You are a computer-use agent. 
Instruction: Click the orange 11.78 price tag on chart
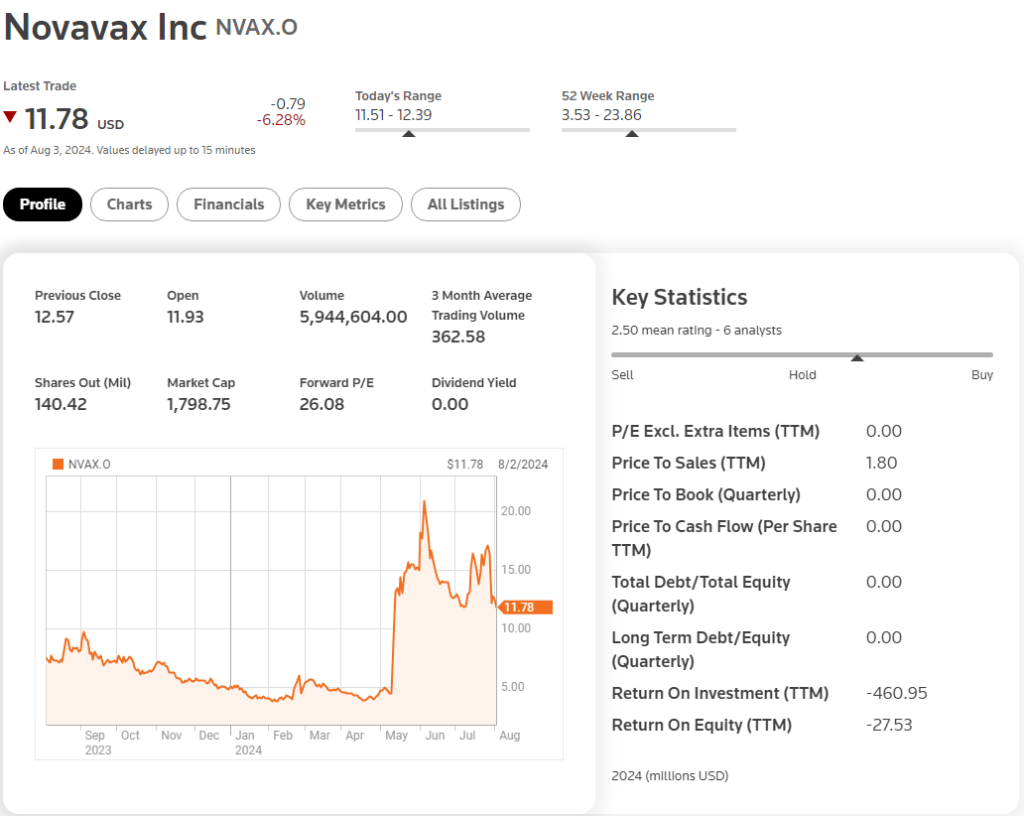click(x=526, y=607)
